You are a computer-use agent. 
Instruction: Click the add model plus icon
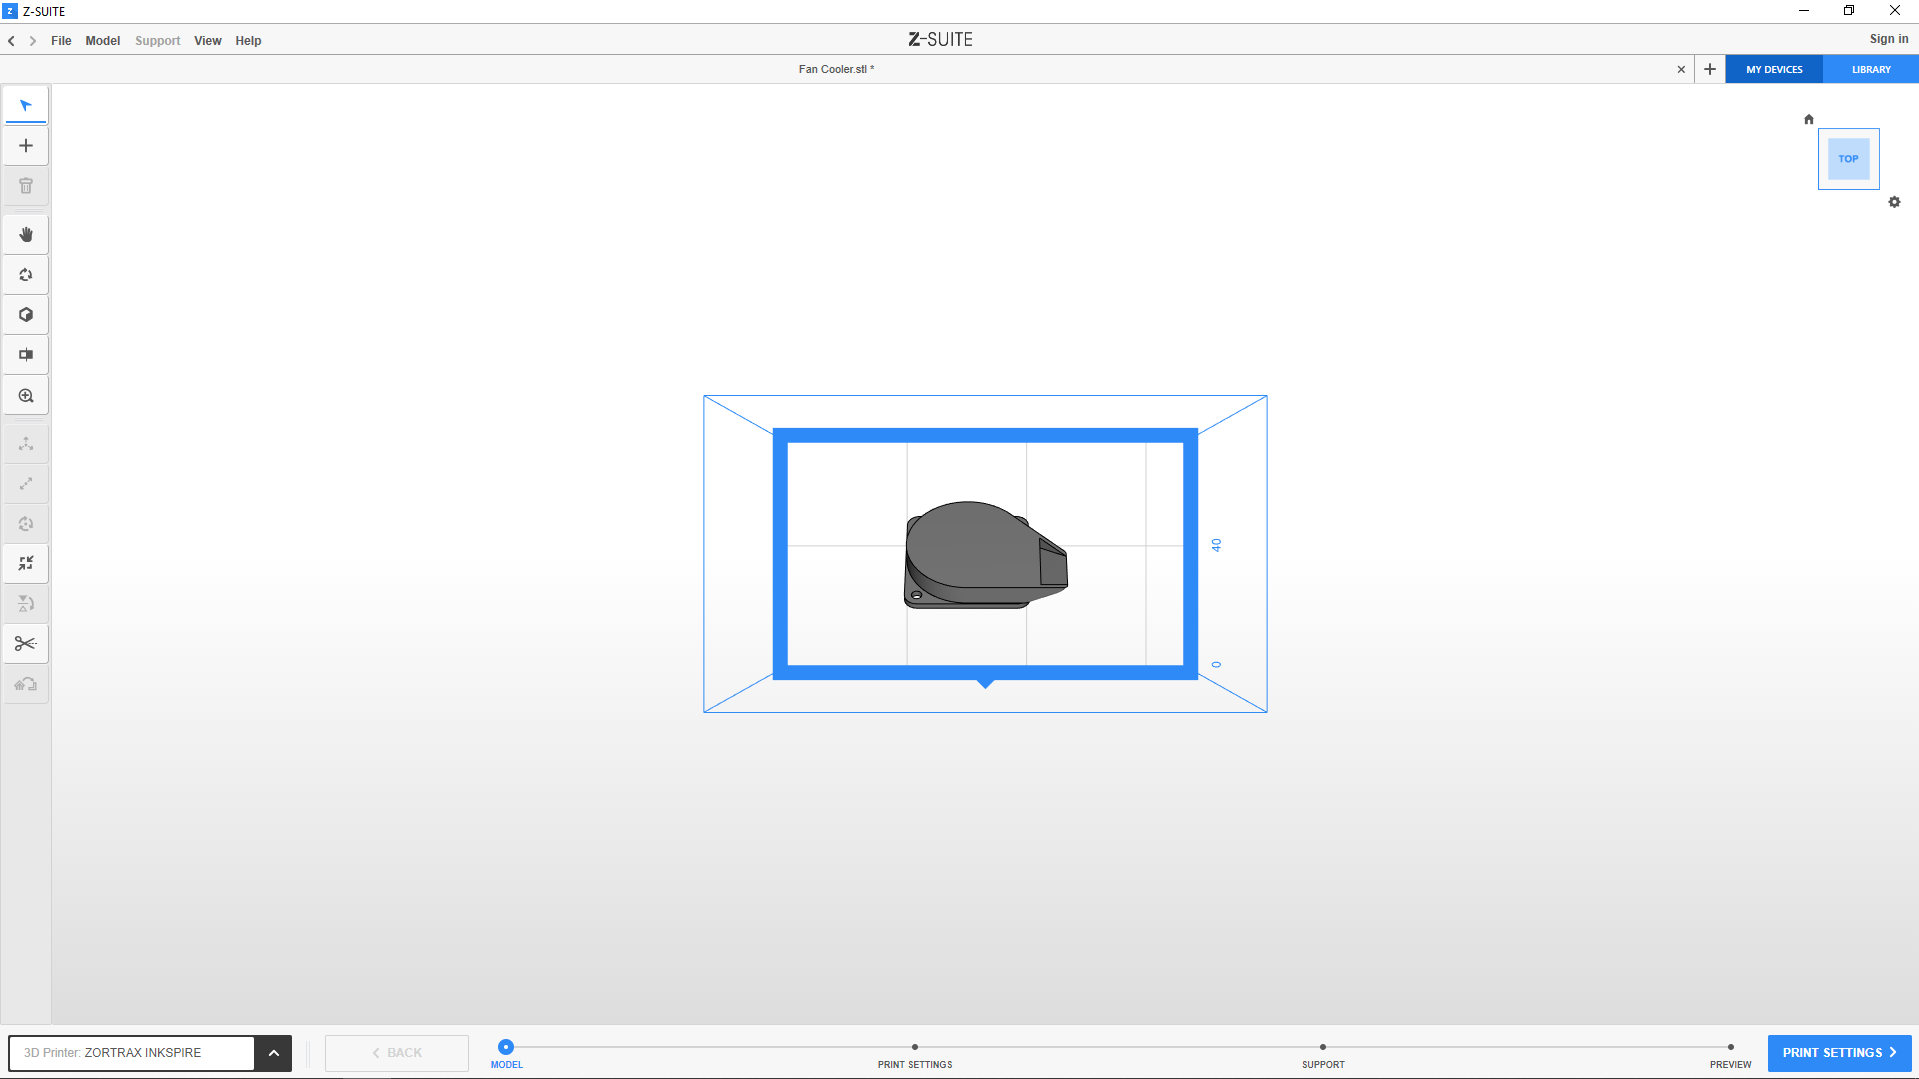pos(26,146)
